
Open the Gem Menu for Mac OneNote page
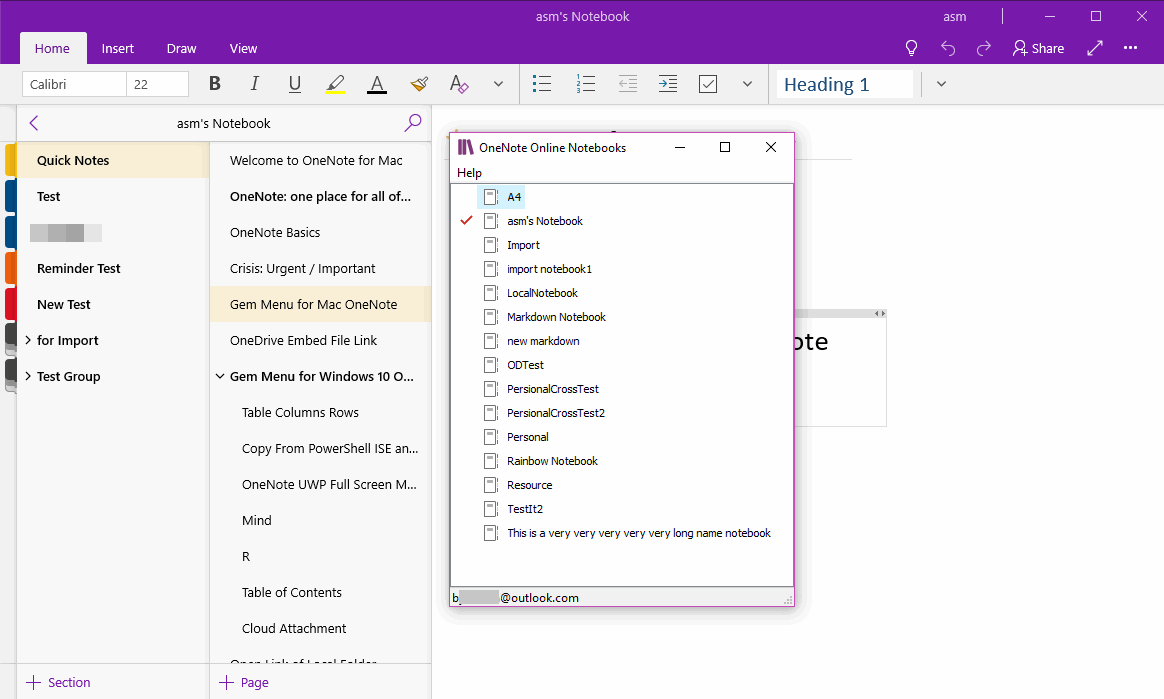click(321, 304)
